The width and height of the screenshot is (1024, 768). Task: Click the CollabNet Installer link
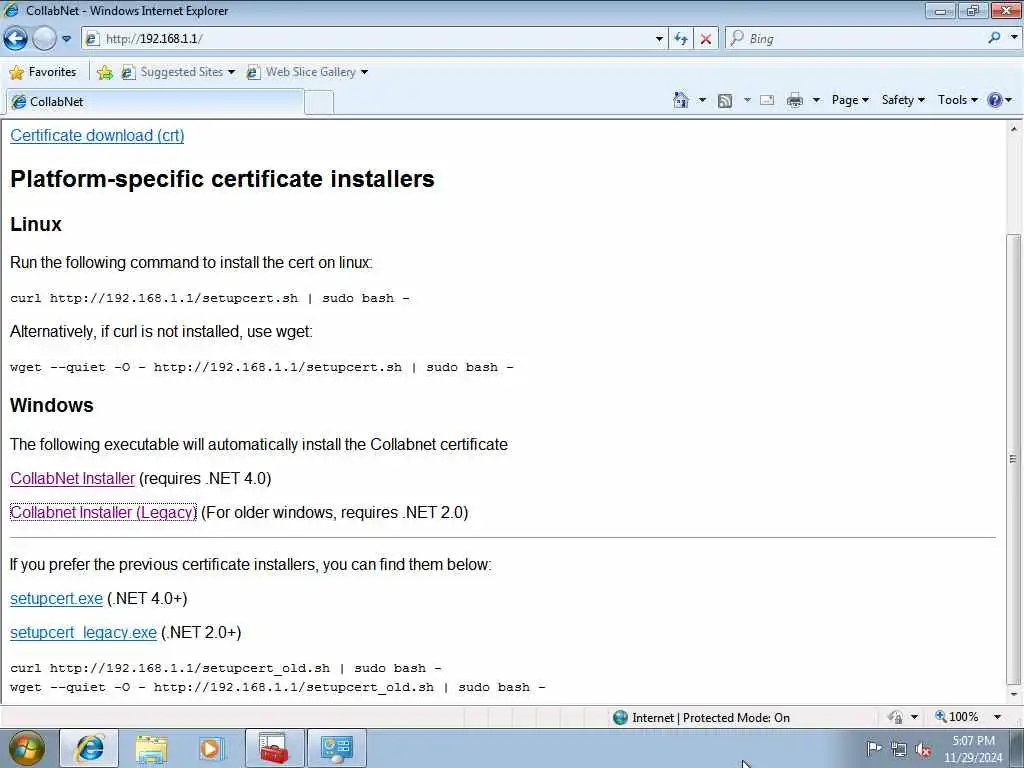[x=72, y=478]
